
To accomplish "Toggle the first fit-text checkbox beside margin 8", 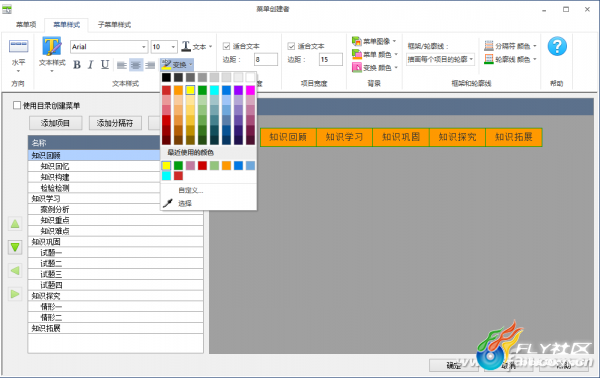I will click(x=227, y=46).
